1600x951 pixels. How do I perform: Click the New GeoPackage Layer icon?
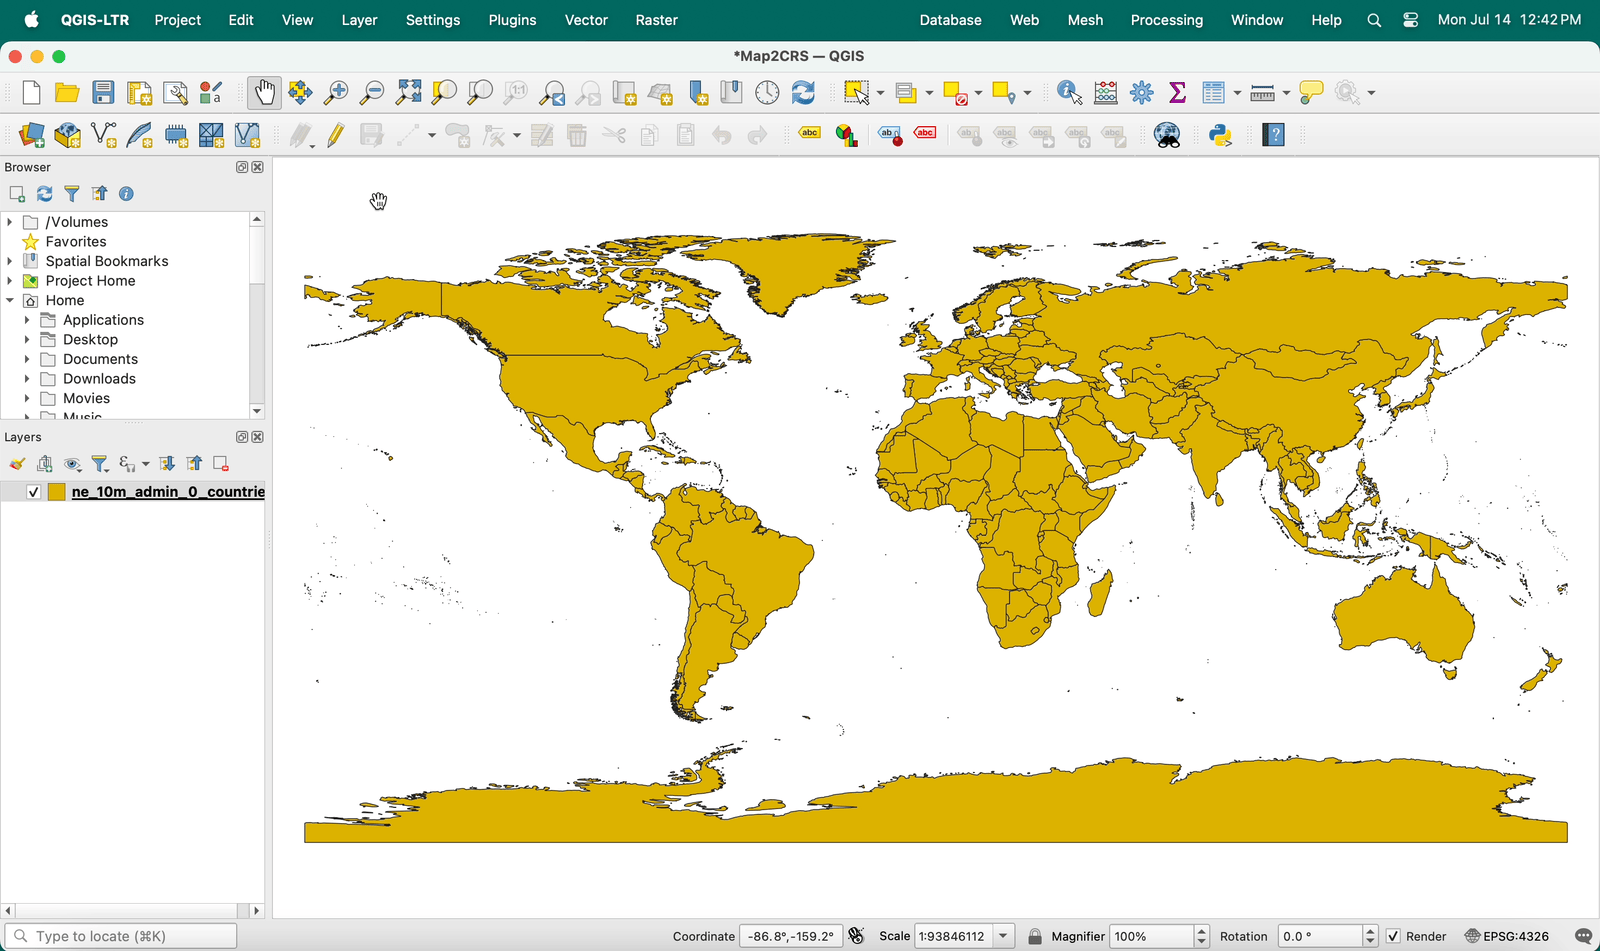pos(68,135)
